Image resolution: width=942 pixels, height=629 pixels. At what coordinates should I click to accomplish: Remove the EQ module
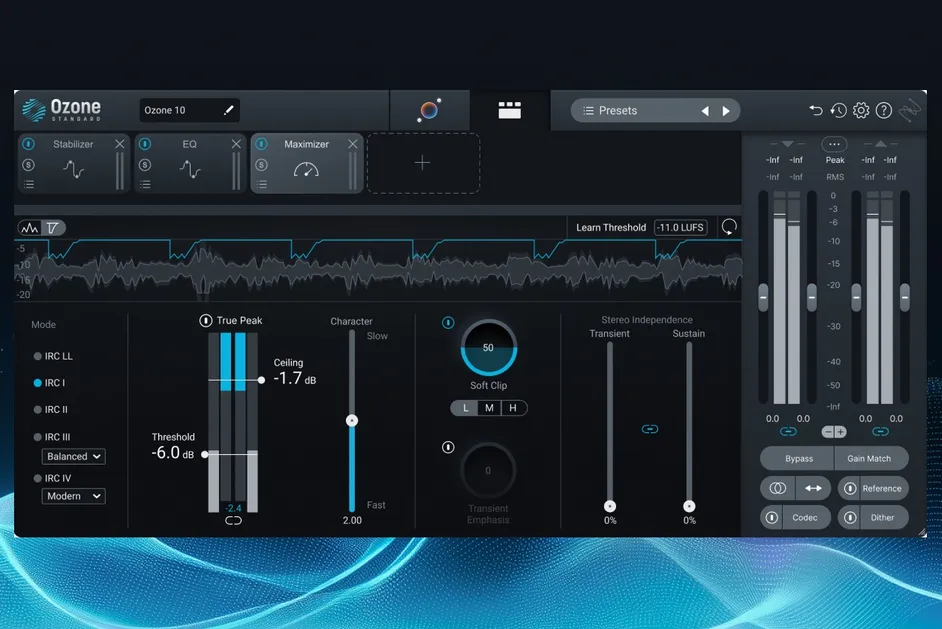click(x=236, y=144)
